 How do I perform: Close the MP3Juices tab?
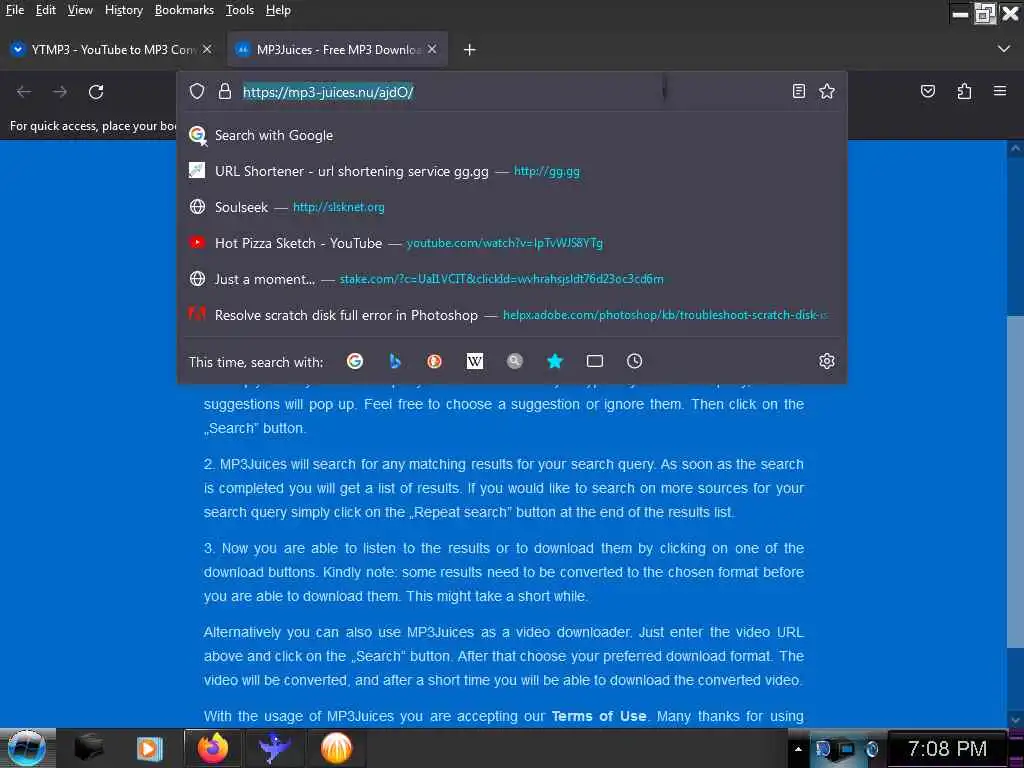(x=432, y=49)
